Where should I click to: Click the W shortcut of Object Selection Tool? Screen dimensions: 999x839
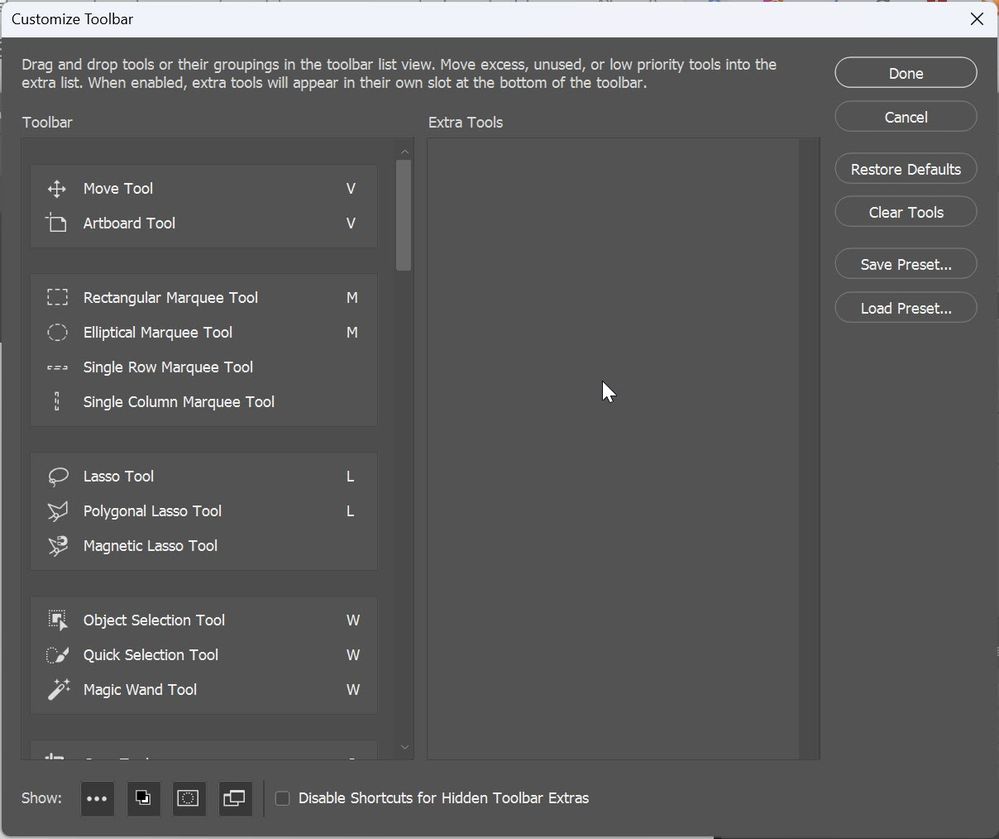[x=353, y=620]
